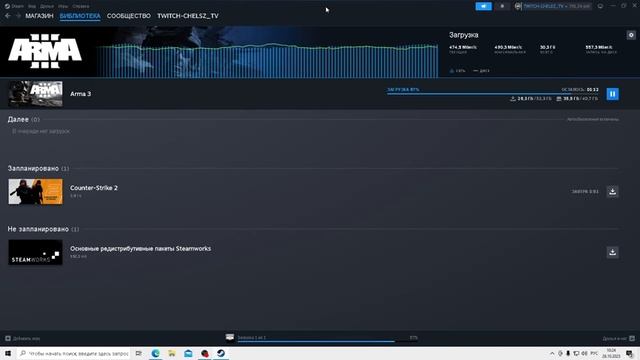The width and height of the screenshot is (640, 360).
Task: Click the Counter-Strike 2 thumbnail
Action: pyautogui.click(x=36, y=191)
